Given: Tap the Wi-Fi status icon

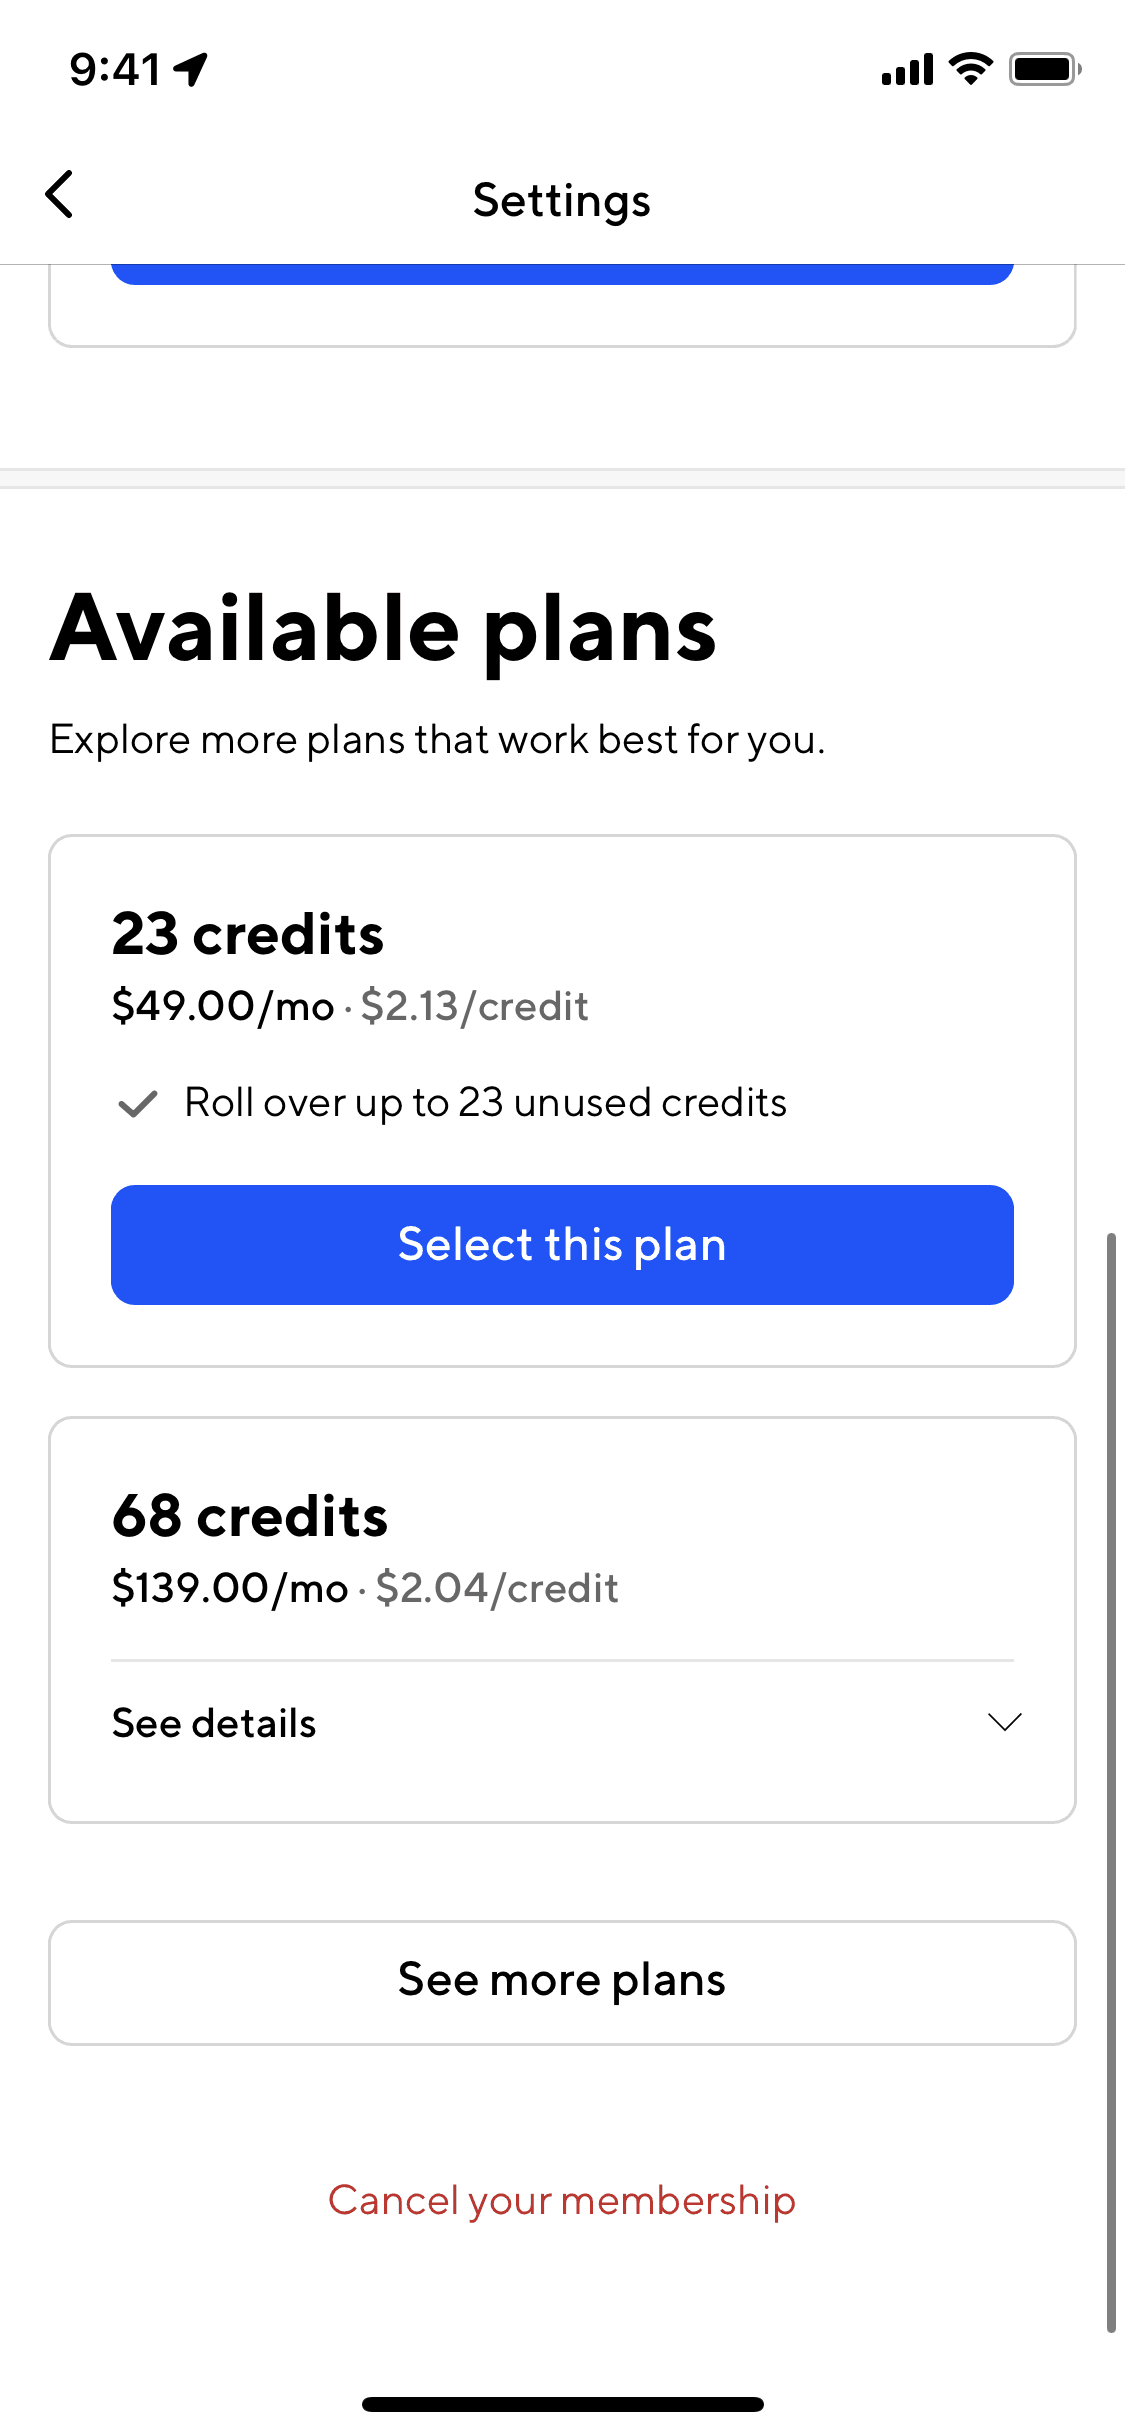Looking at the screenshot, I should click(x=970, y=69).
